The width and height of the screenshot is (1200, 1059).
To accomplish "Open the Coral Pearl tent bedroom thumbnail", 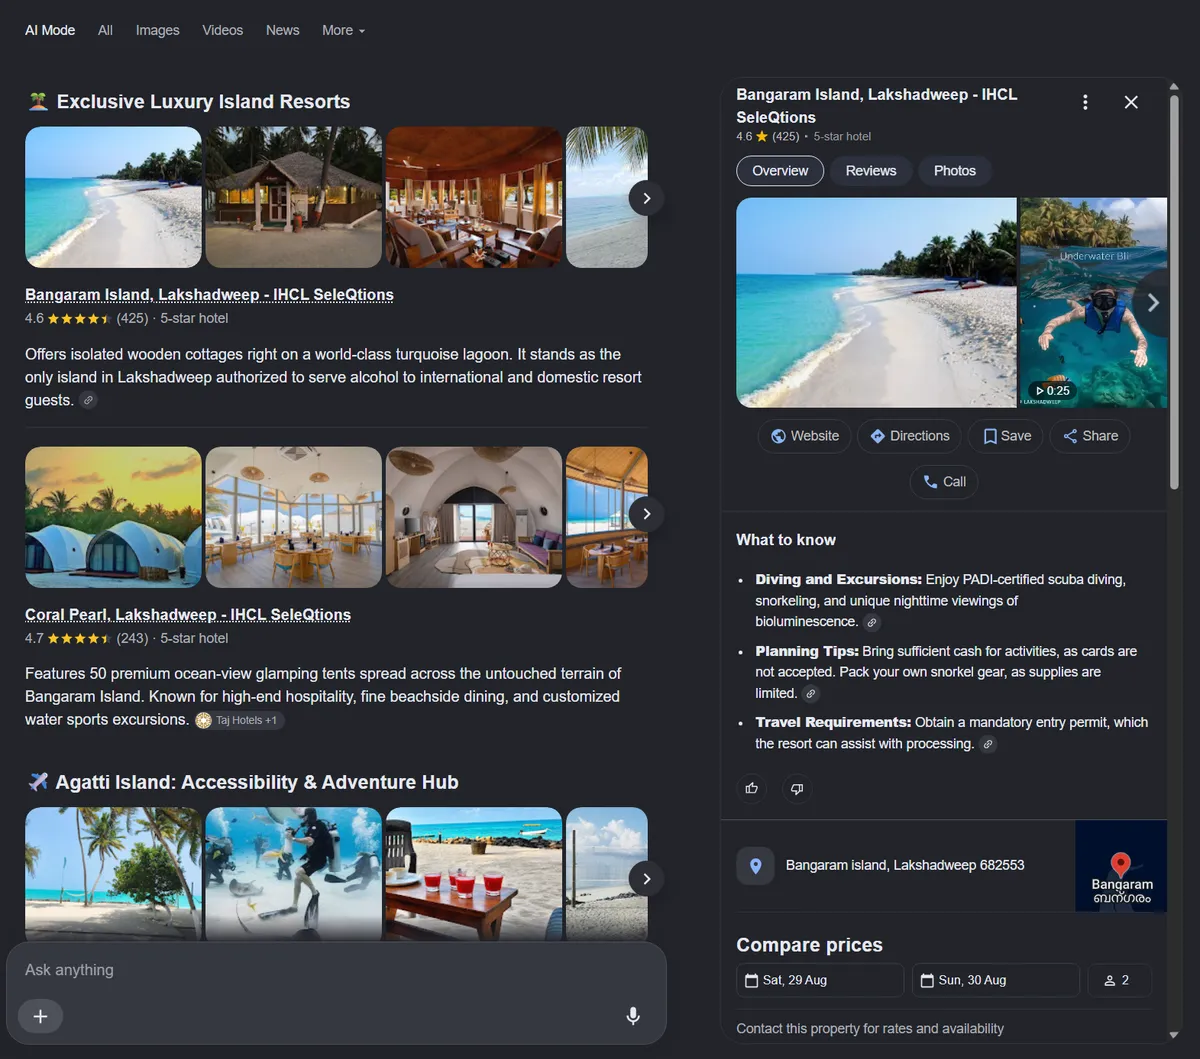I will click(474, 517).
